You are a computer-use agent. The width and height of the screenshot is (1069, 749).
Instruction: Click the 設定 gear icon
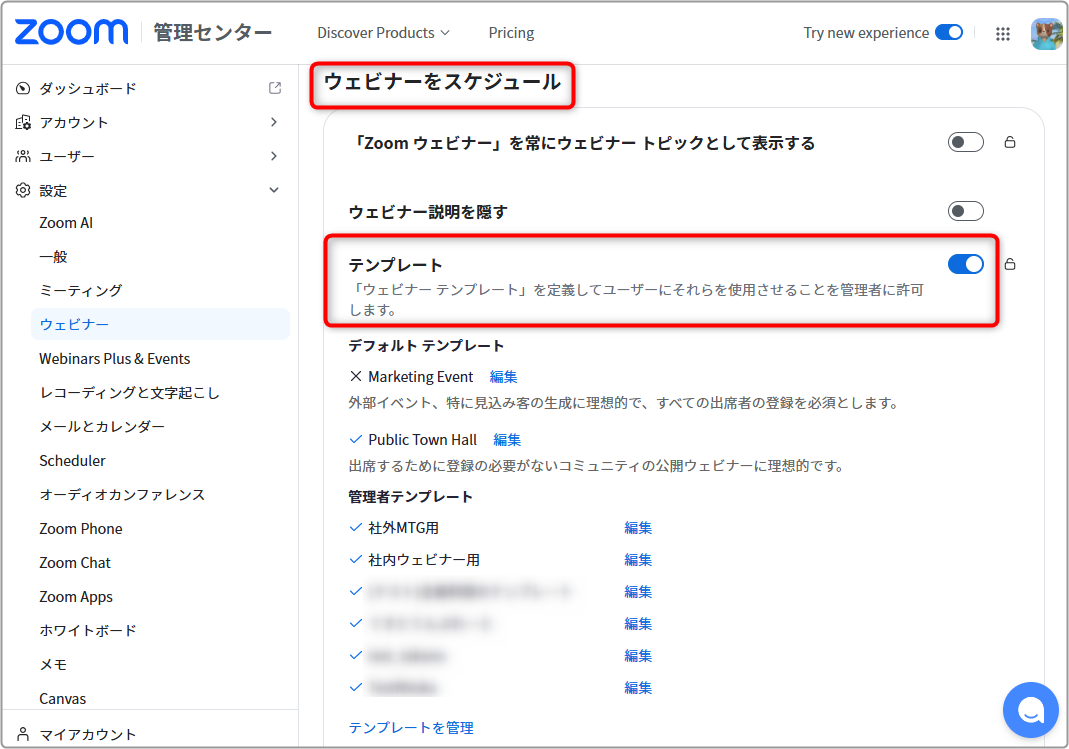(22, 190)
